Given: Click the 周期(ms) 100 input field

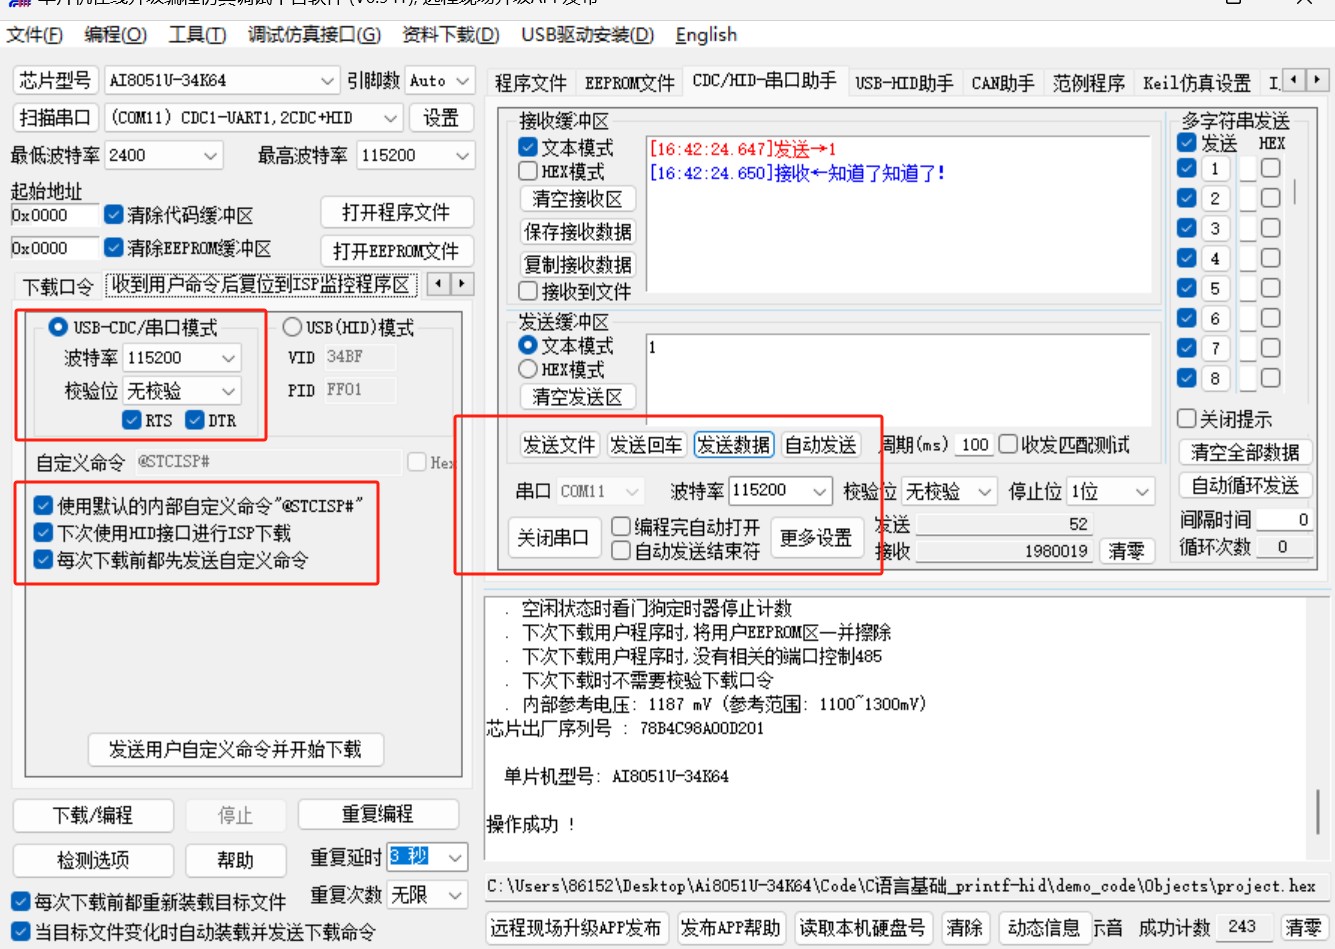Looking at the screenshot, I should pos(974,445).
